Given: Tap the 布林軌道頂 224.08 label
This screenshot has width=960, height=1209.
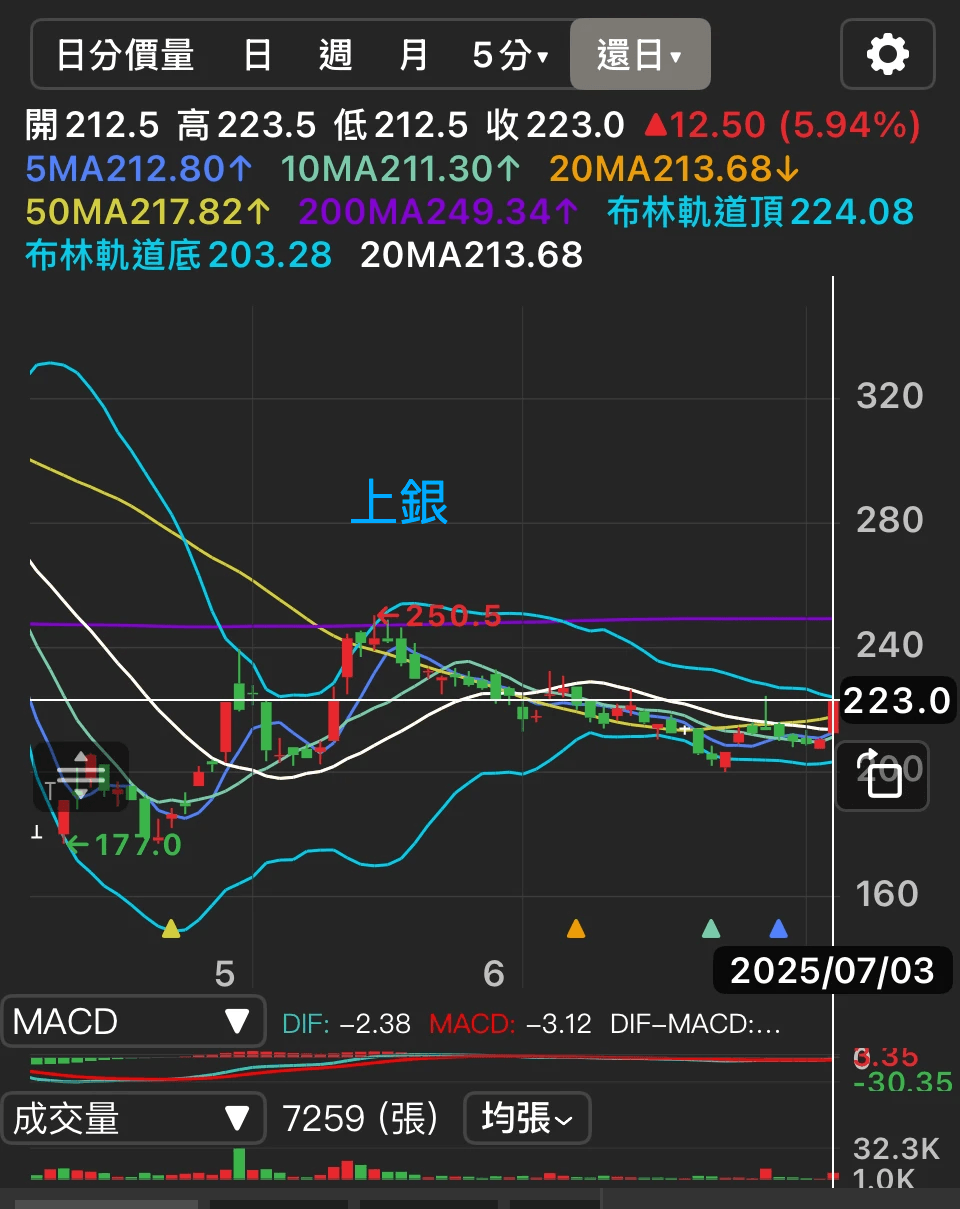Looking at the screenshot, I should point(761,212).
